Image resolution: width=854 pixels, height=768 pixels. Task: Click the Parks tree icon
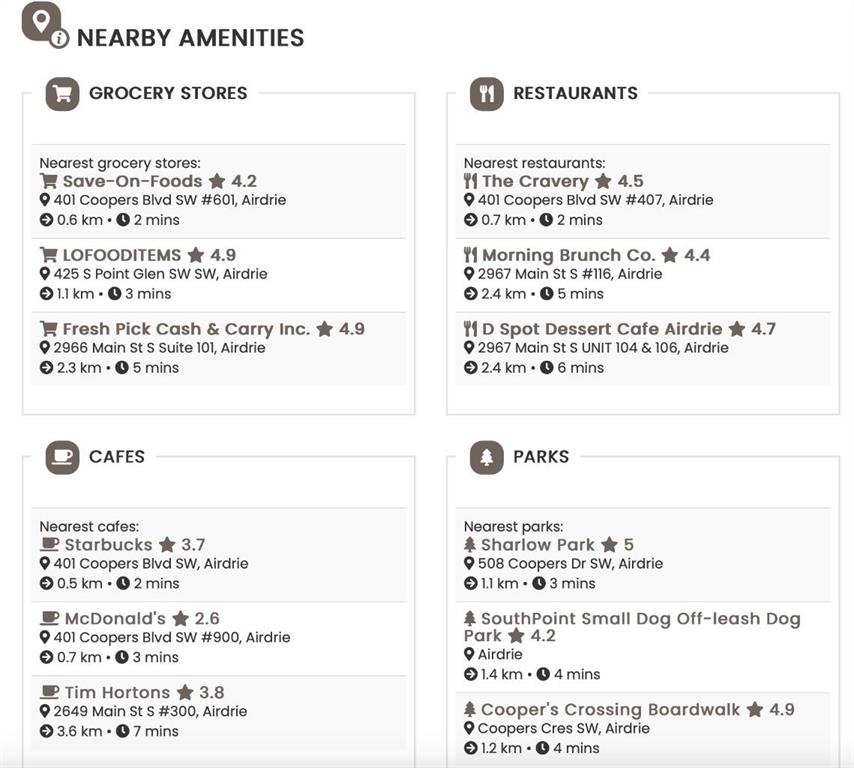(486, 457)
